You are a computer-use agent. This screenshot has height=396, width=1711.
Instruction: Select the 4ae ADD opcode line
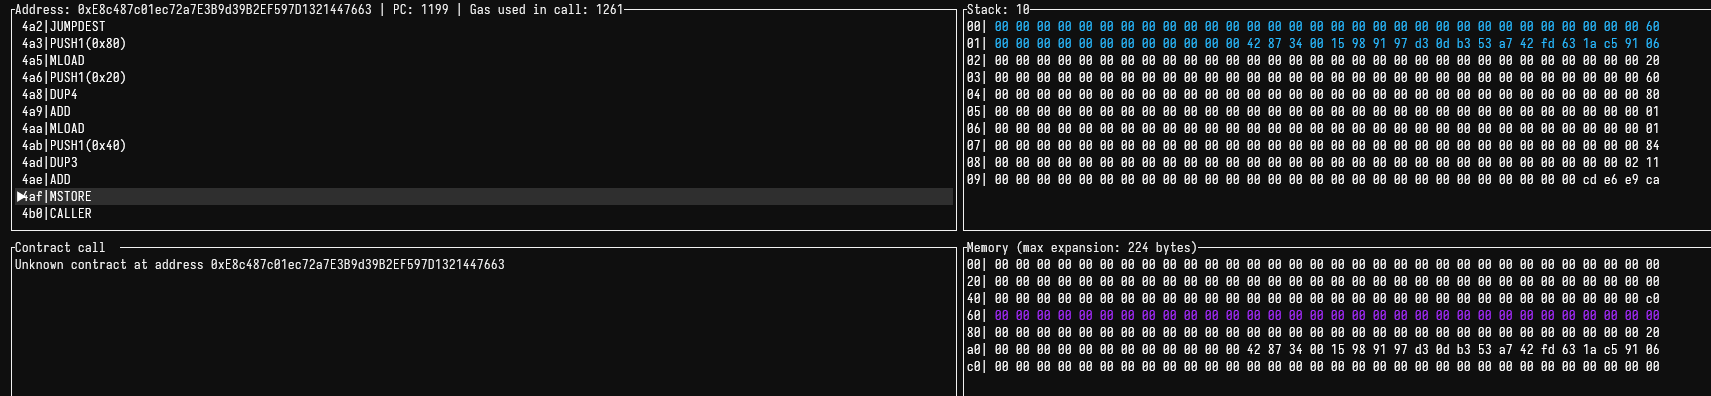(46, 180)
